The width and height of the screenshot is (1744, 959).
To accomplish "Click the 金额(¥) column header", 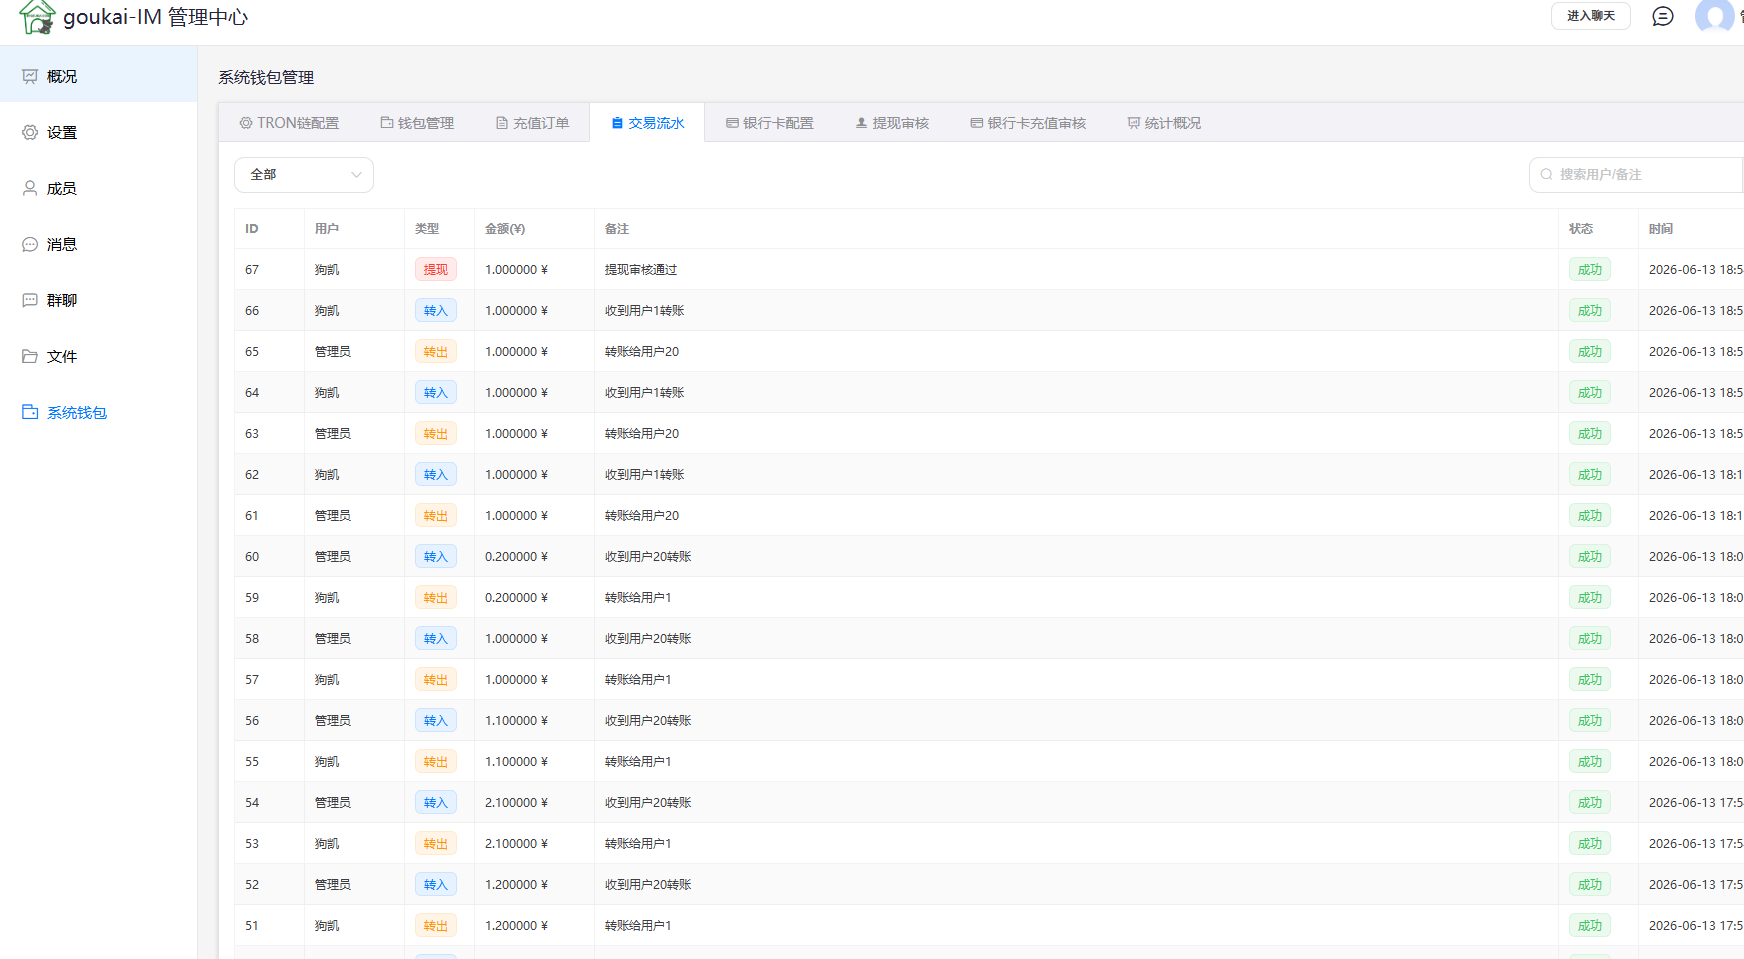I will coord(505,229).
